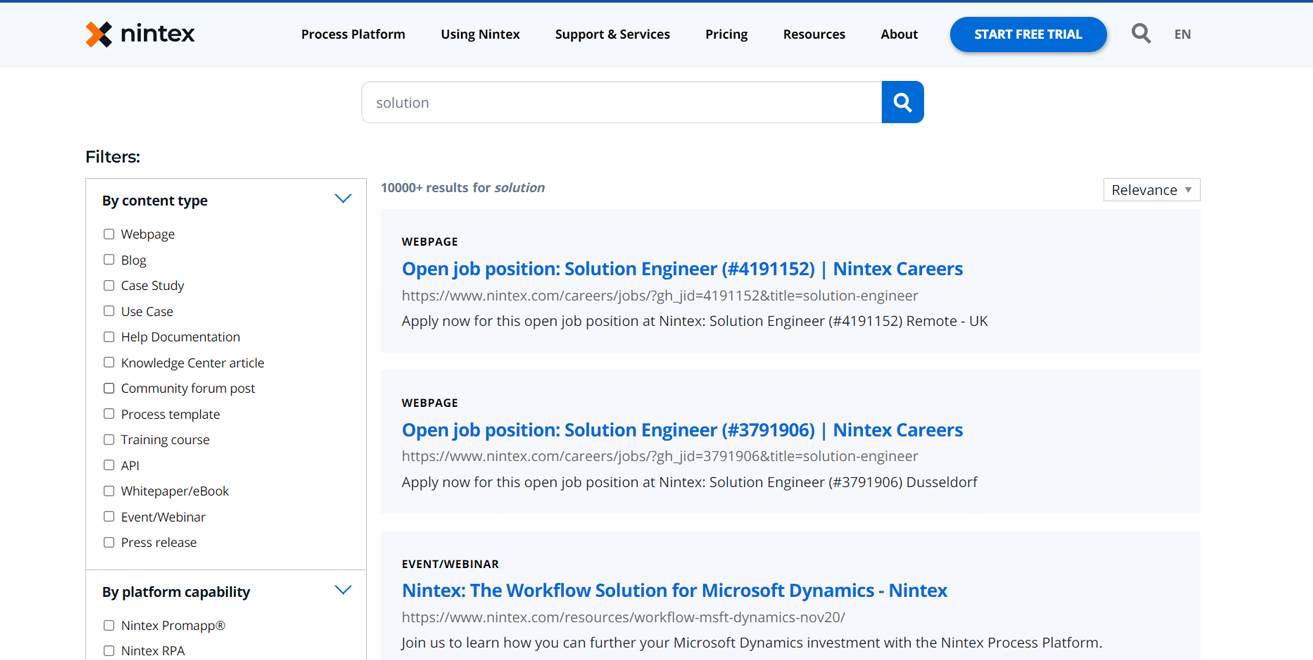Image resolution: width=1313 pixels, height=660 pixels.
Task: Click the blue search submit button
Action: (x=902, y=102)
